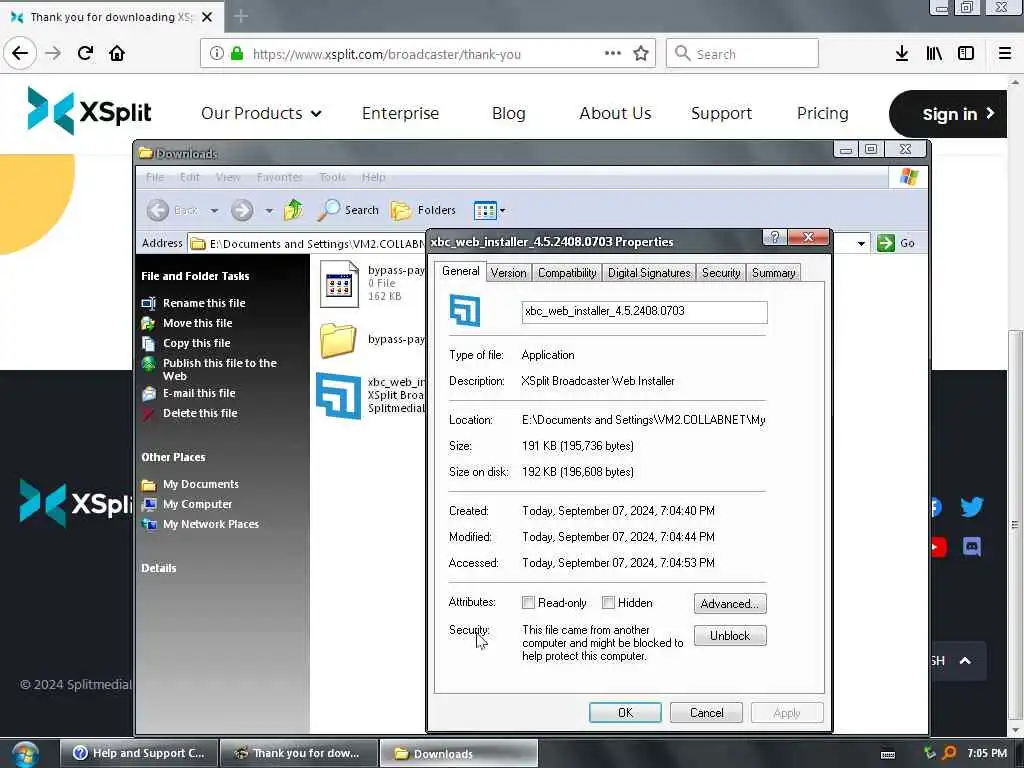Expand Our Products dropdown
This screenshot has height=768, width=1024.
[261, 114]
